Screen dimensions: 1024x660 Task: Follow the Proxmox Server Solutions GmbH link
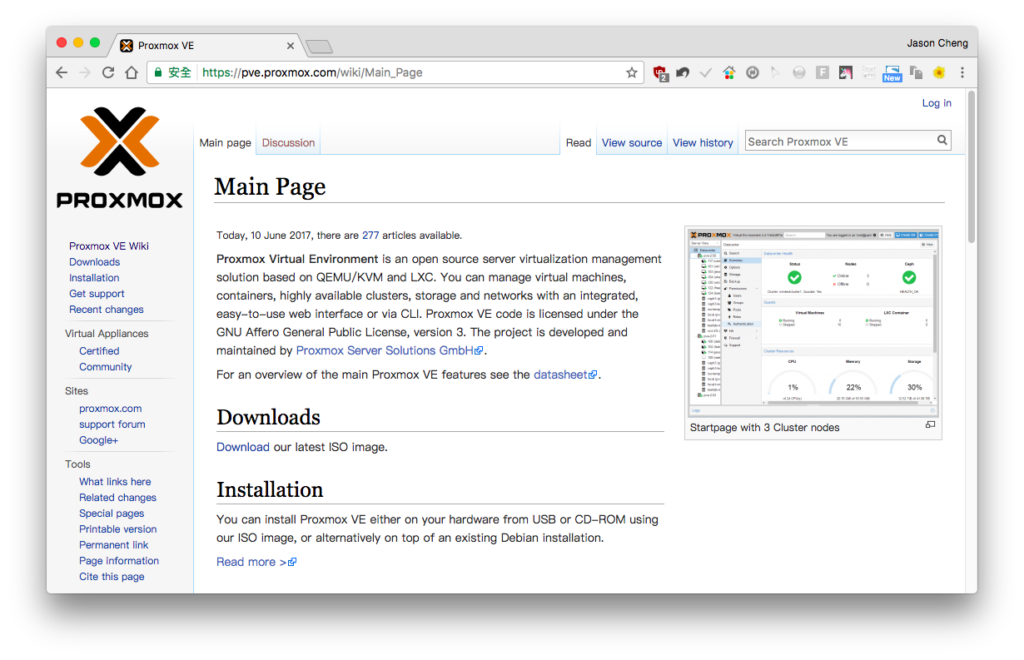[389, 351]
